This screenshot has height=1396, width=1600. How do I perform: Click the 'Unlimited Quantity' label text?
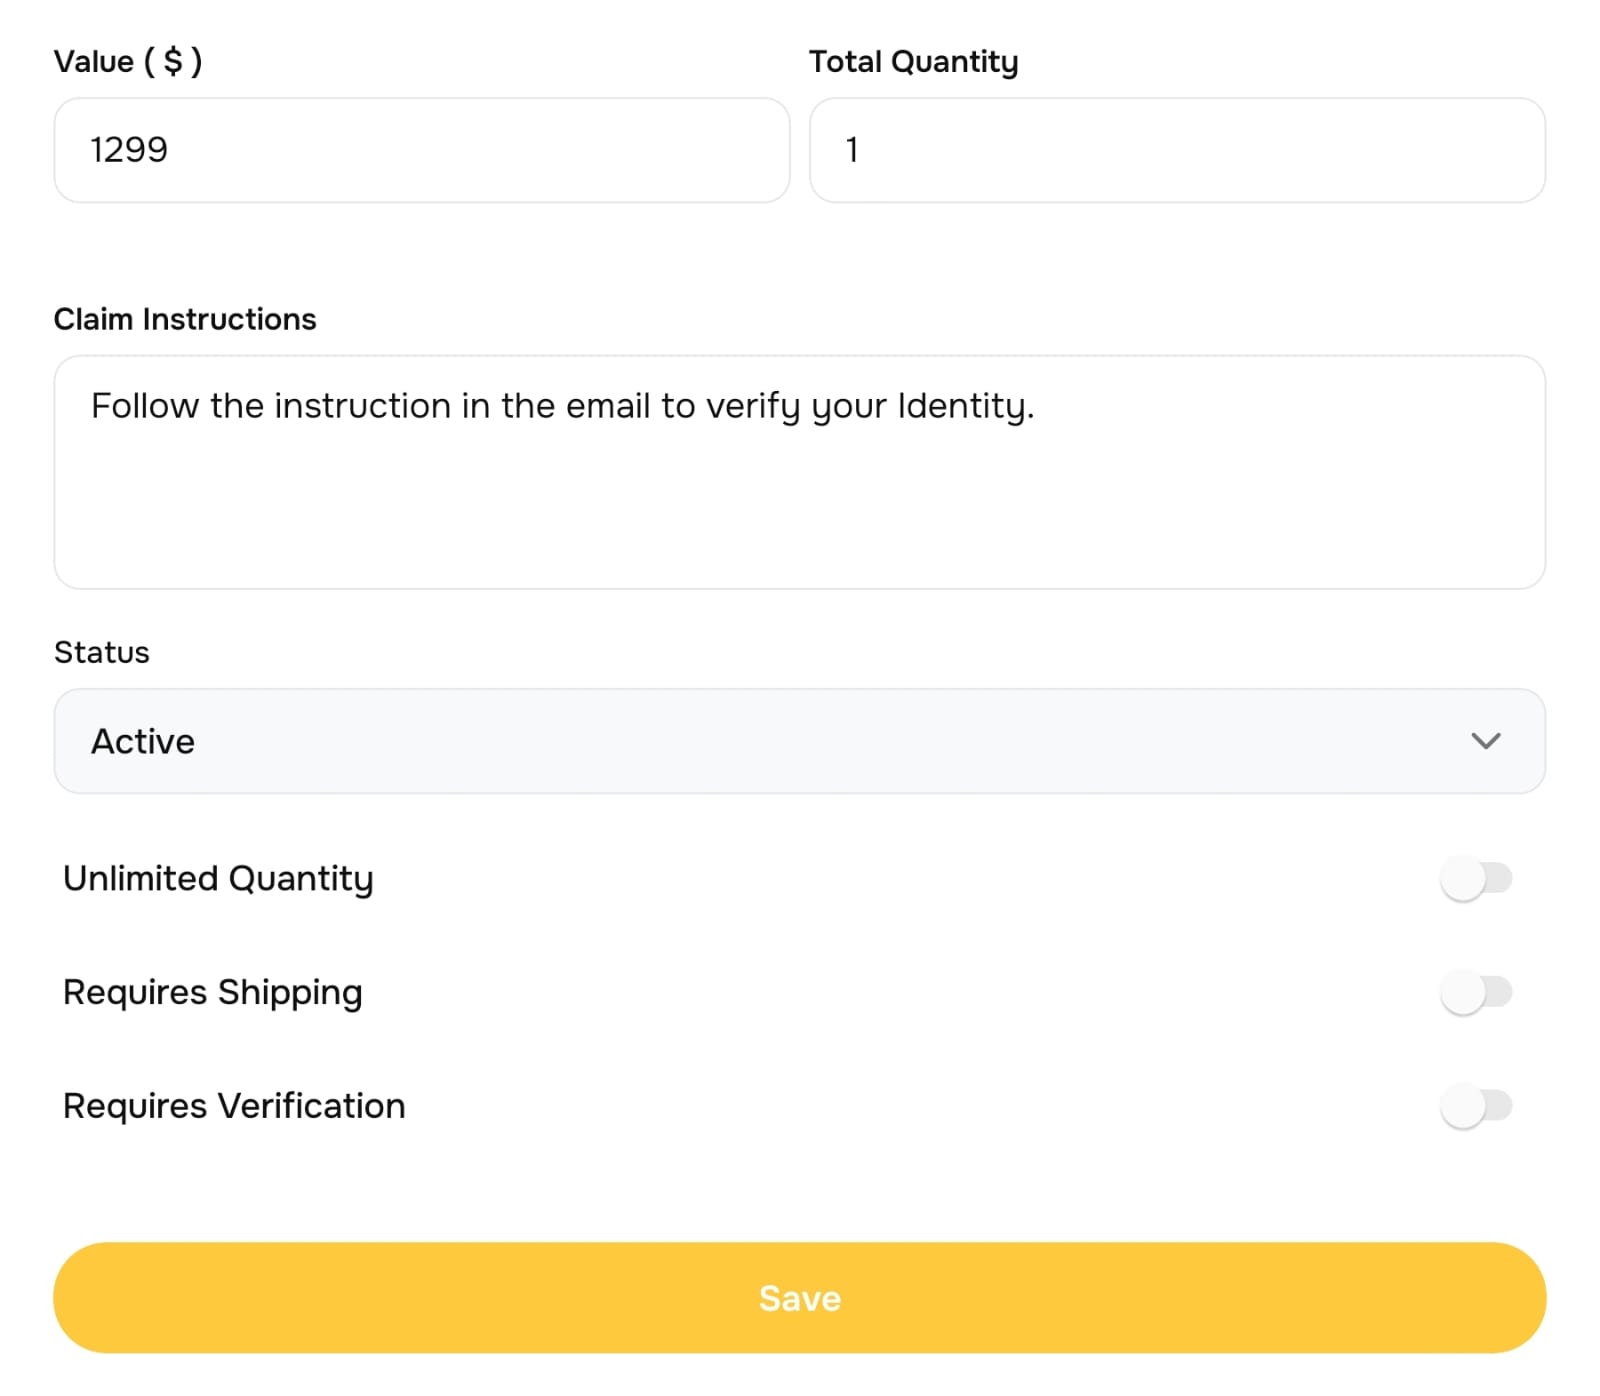click(218, 879)
